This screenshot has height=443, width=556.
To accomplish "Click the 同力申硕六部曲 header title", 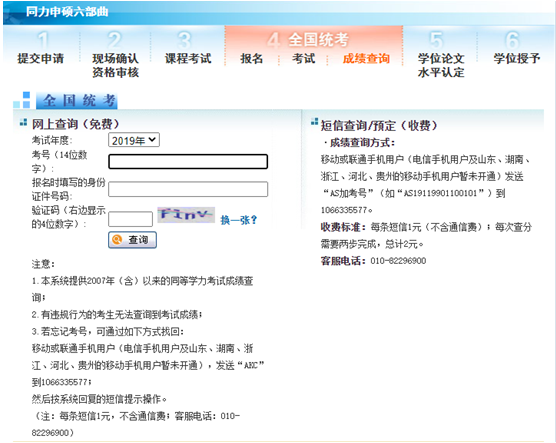I will point(67,12).
